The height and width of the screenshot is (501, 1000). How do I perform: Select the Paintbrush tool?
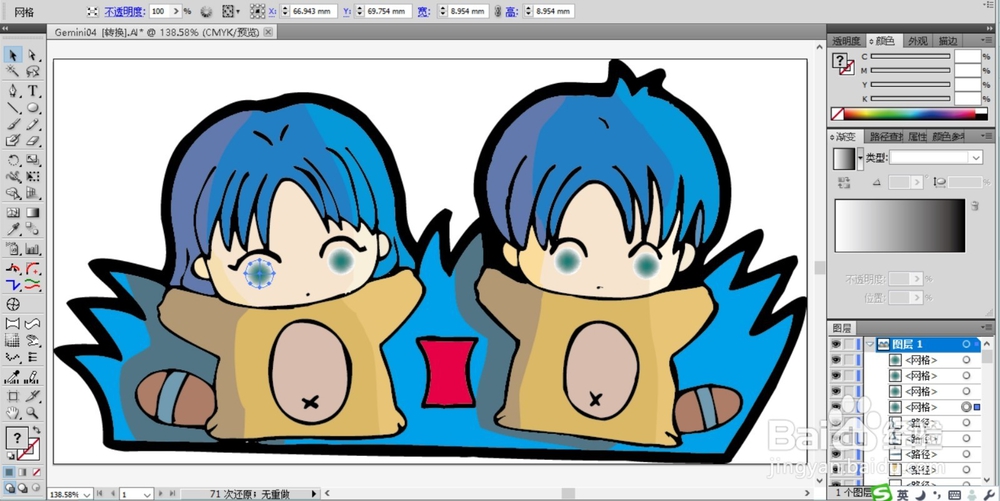[13, 124]
